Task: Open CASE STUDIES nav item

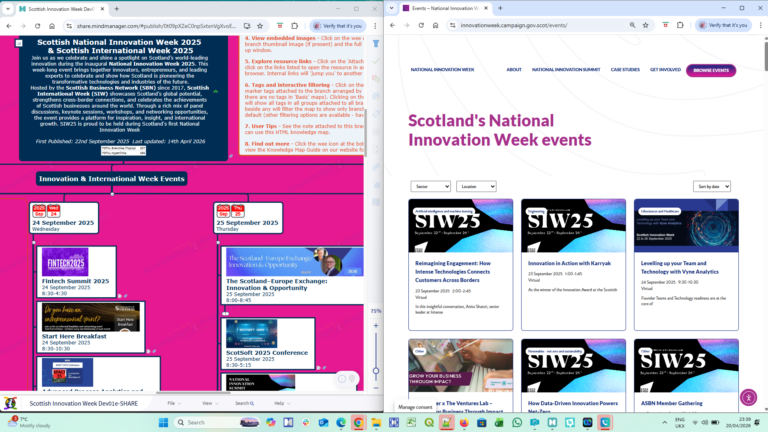Action: [x=625, y=70]
